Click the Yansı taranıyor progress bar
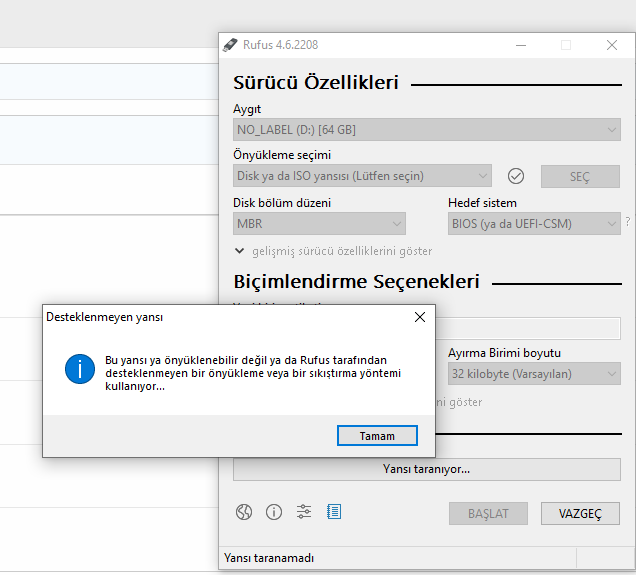Screen dimensions: 636x575 point(427,469)
